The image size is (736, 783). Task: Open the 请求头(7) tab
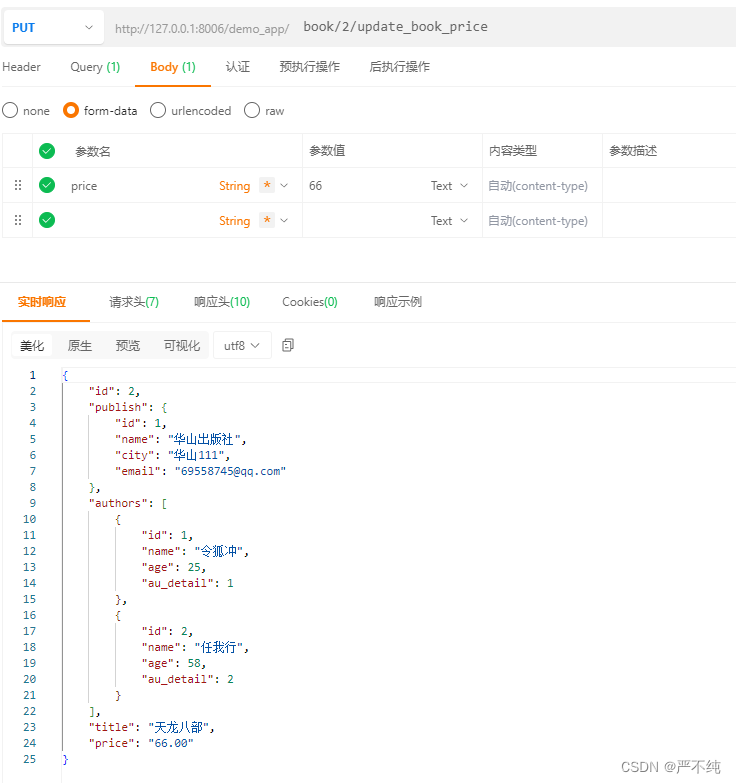click(134, 302)
